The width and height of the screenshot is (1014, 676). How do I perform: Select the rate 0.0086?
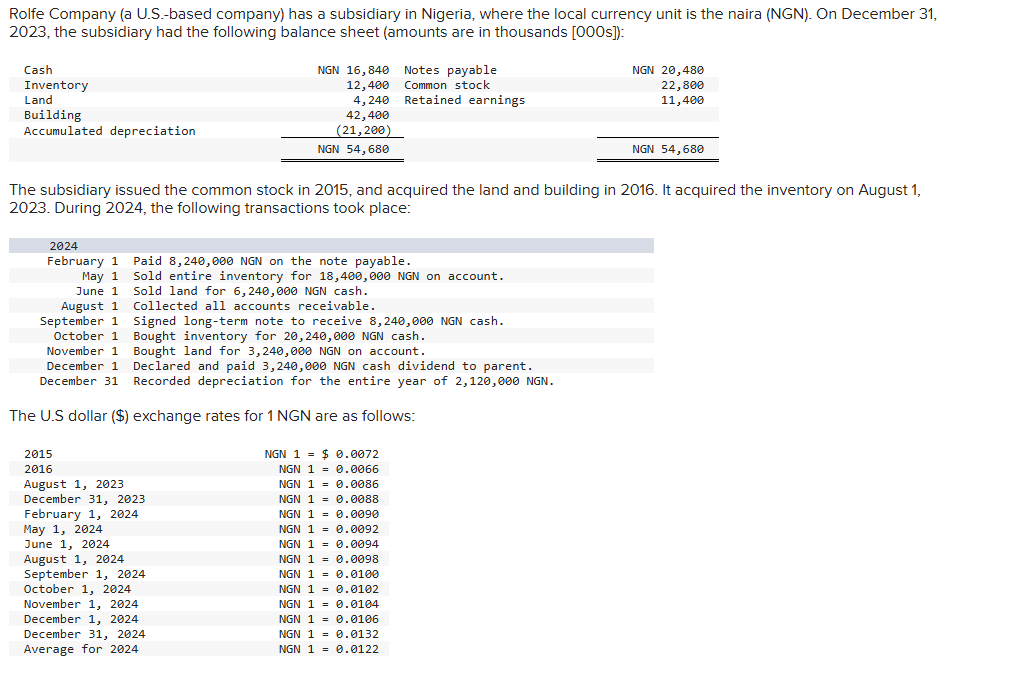357,484
